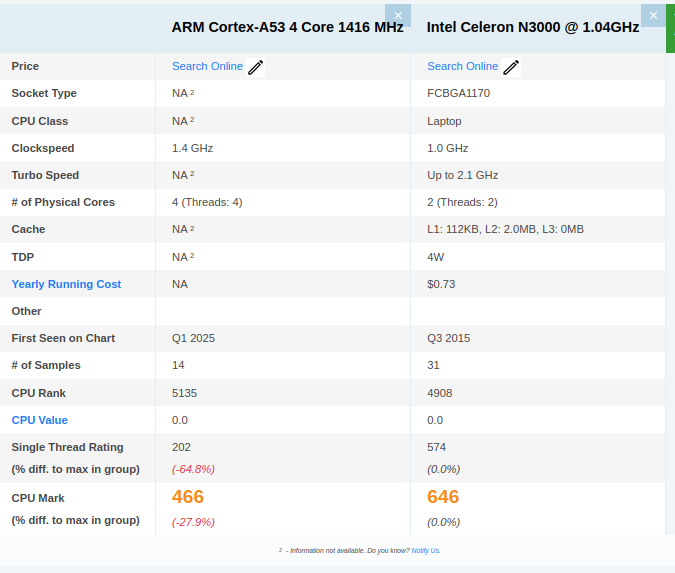This screenshot has height=573, width=675.
Task: Click the ARM Cortex-A53 4 Core heading
Action: click(287, 27)
